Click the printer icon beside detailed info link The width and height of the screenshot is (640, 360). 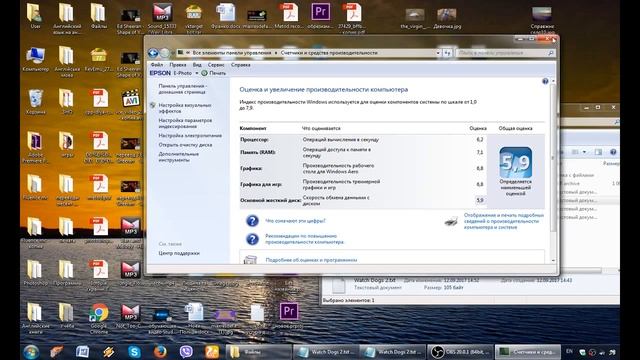point(451,221)
